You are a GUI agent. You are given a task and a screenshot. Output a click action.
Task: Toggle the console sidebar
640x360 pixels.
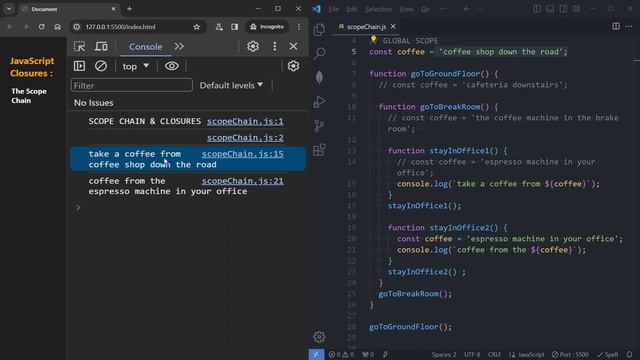tap(80, 66)
